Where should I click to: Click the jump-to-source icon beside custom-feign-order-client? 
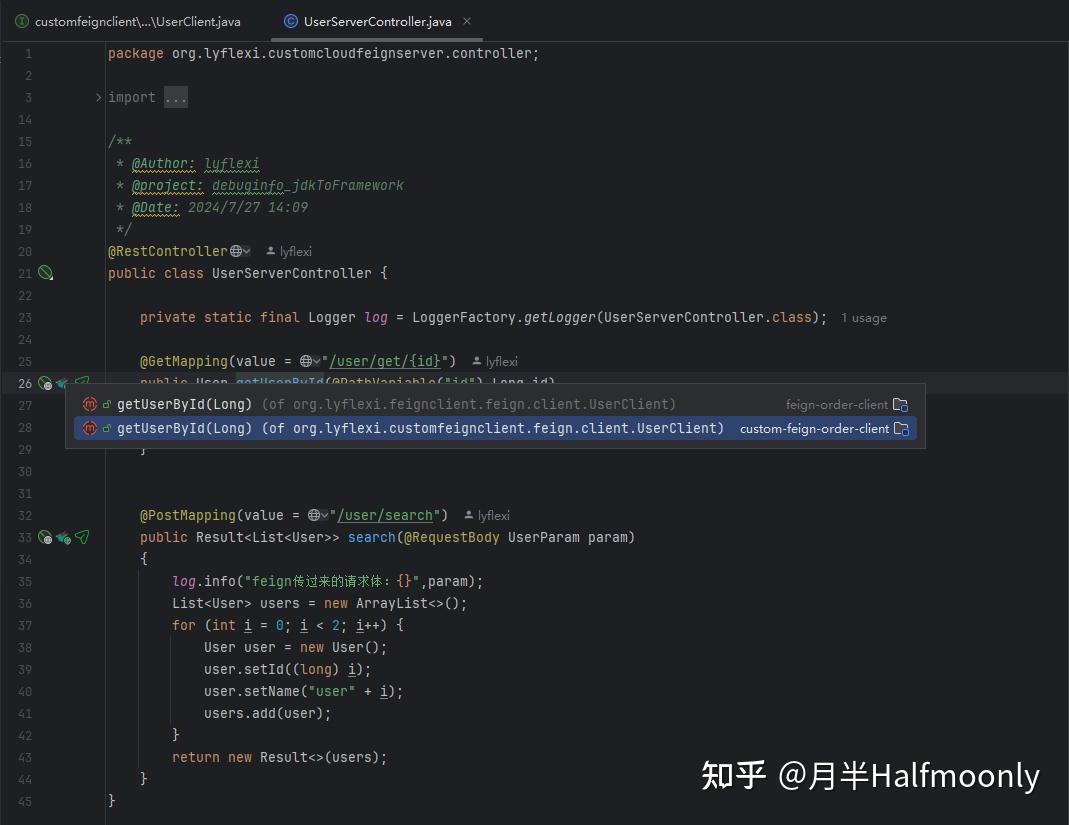[901, 428]
